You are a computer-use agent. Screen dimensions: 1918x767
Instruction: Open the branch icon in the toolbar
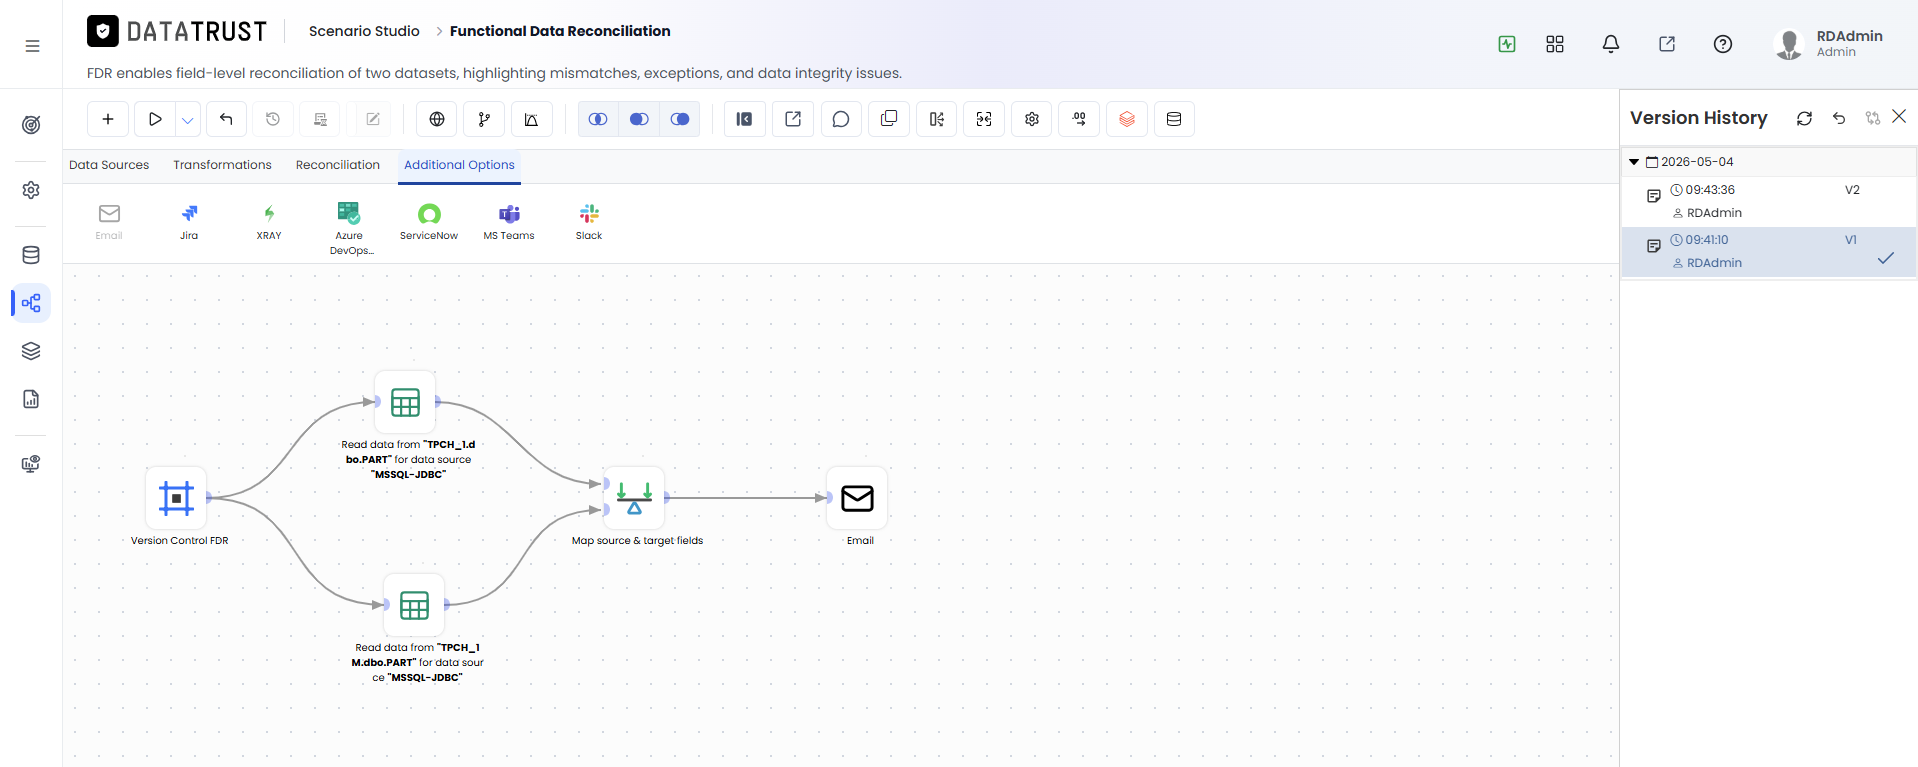484,119
